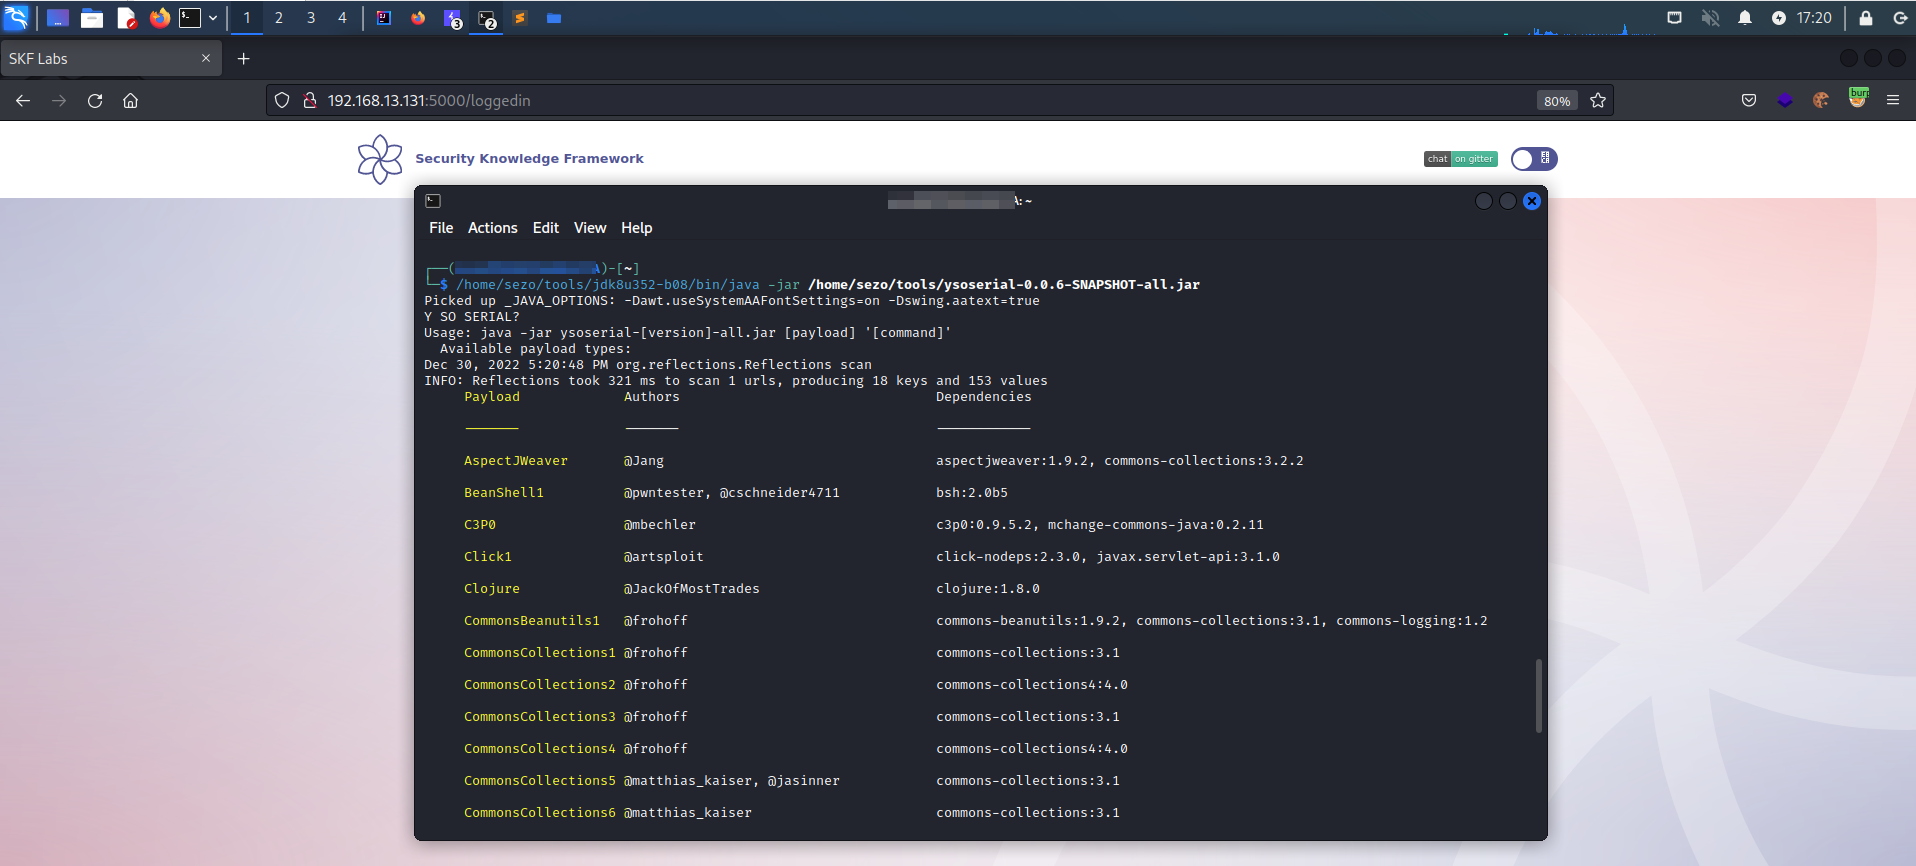Click the C3P0 payload name
This screenshot has height=866, width=1916.
(480, 525)
